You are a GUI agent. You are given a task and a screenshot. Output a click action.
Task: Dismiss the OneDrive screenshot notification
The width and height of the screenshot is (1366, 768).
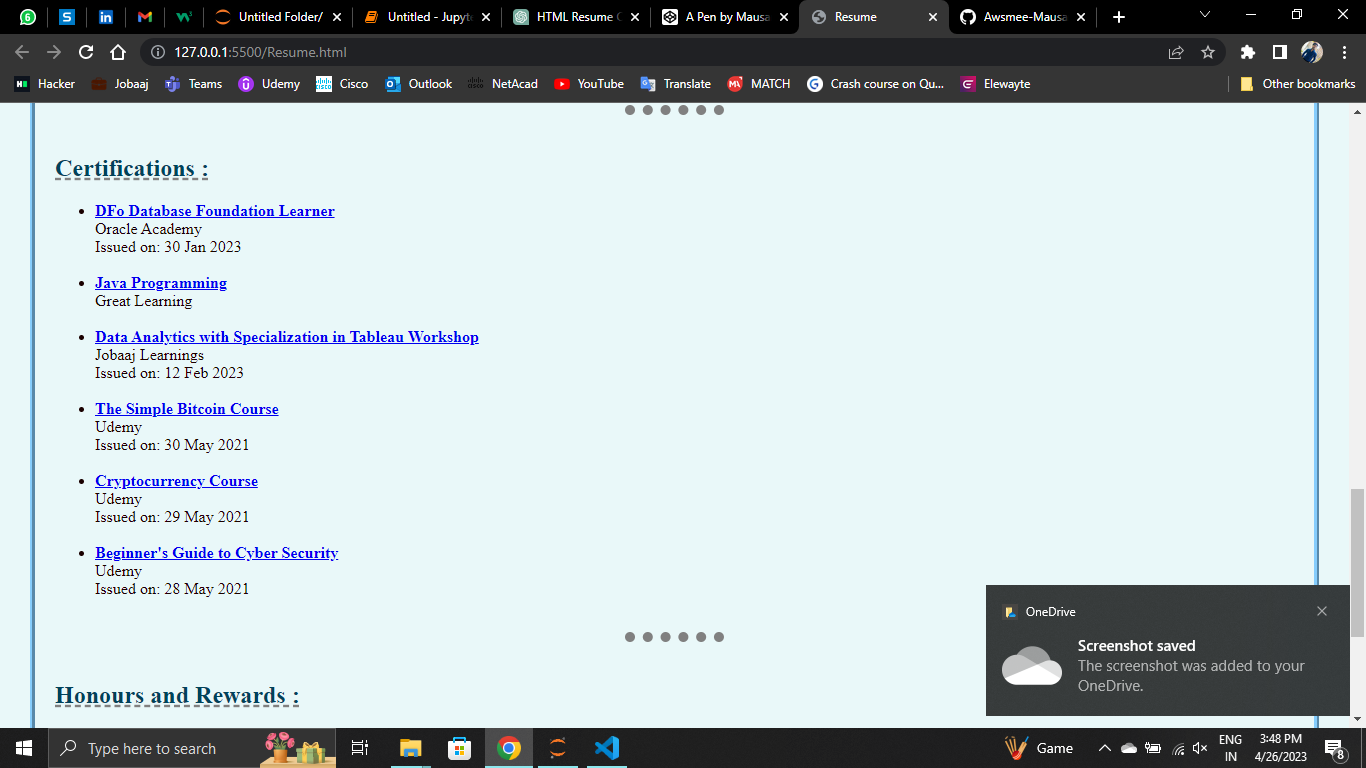1322,610
